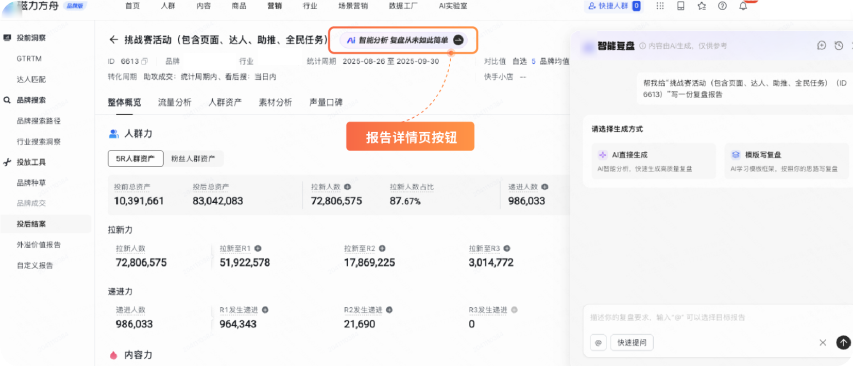Switch to the 素材分析 tab
Screen dimensions: 853x366
275,102
